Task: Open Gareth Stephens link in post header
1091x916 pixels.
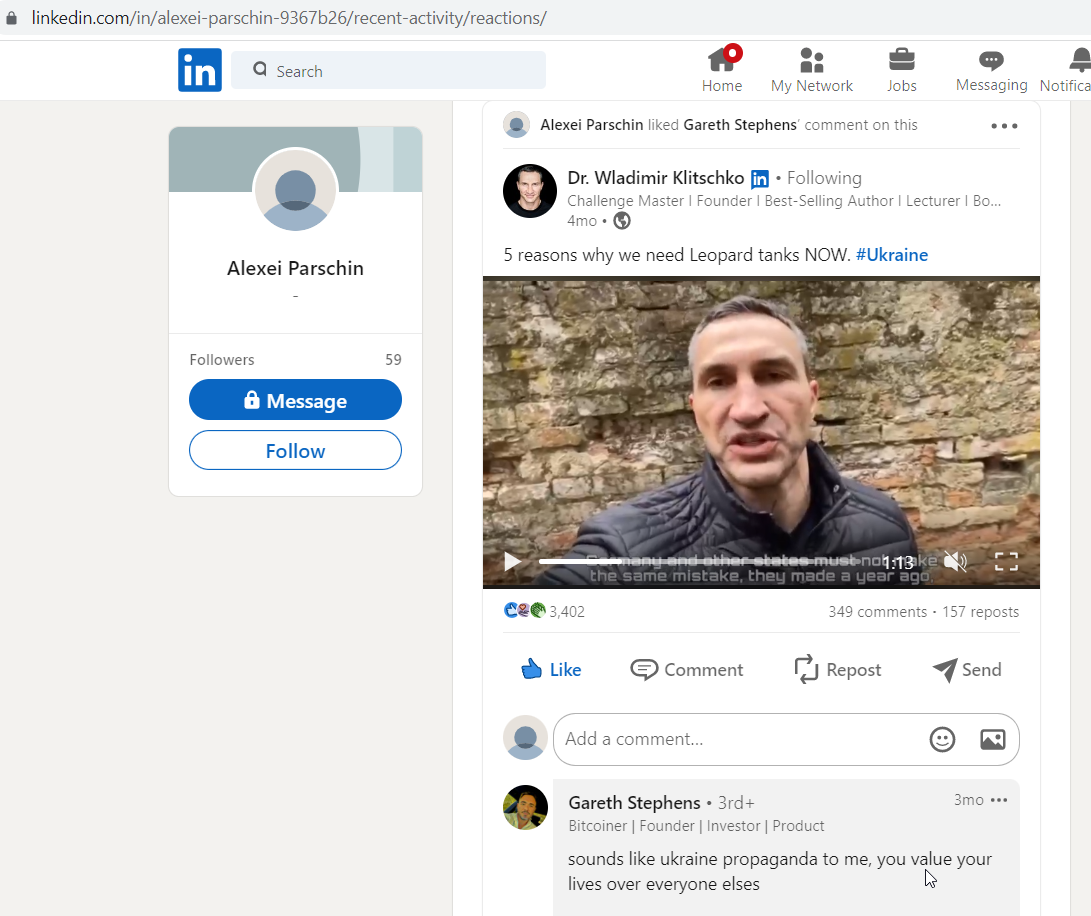Action: tap(740, 125)
